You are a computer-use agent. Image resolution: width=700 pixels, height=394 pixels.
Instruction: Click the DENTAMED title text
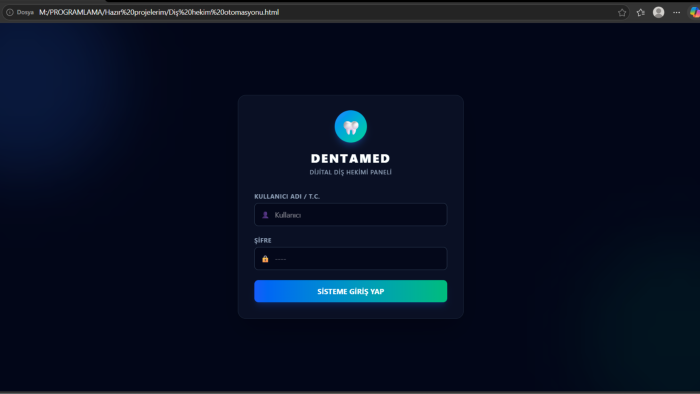click(x=351, y=158)
